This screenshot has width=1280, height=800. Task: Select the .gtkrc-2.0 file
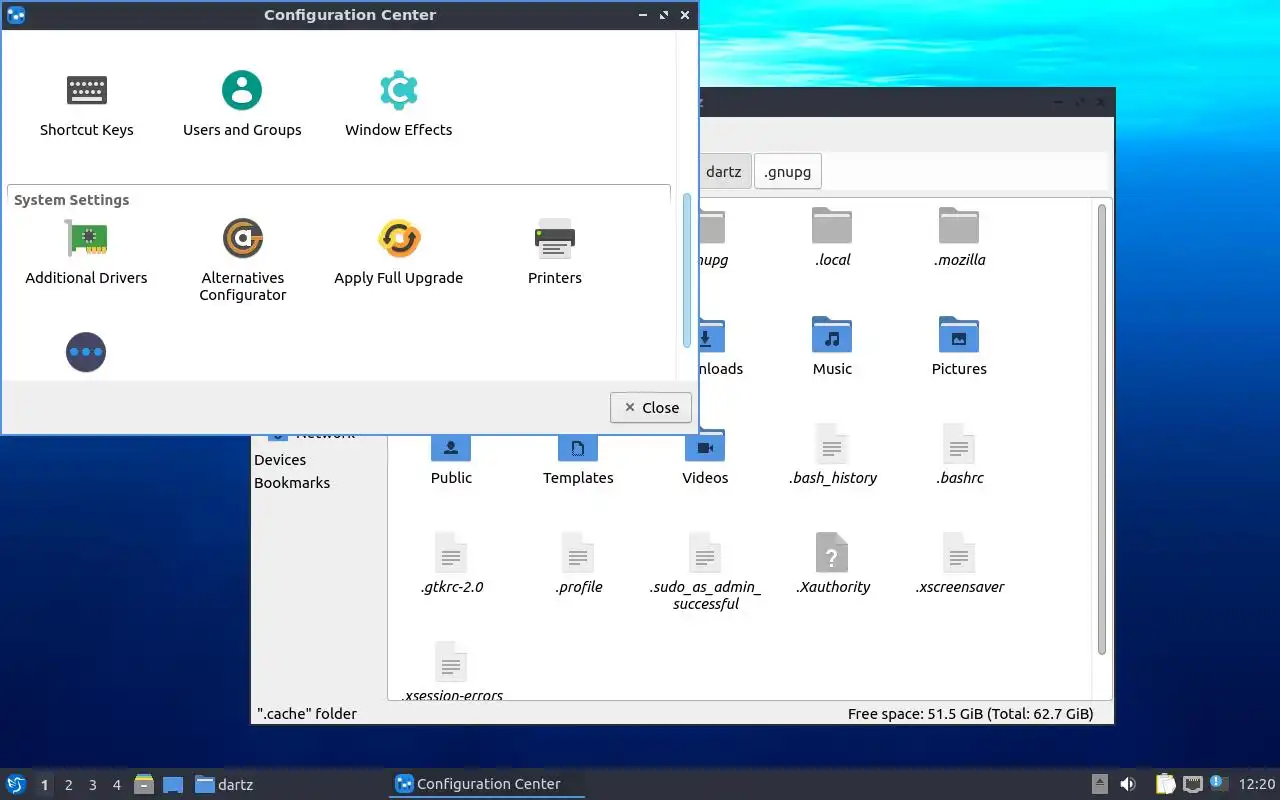coord(451,564)
